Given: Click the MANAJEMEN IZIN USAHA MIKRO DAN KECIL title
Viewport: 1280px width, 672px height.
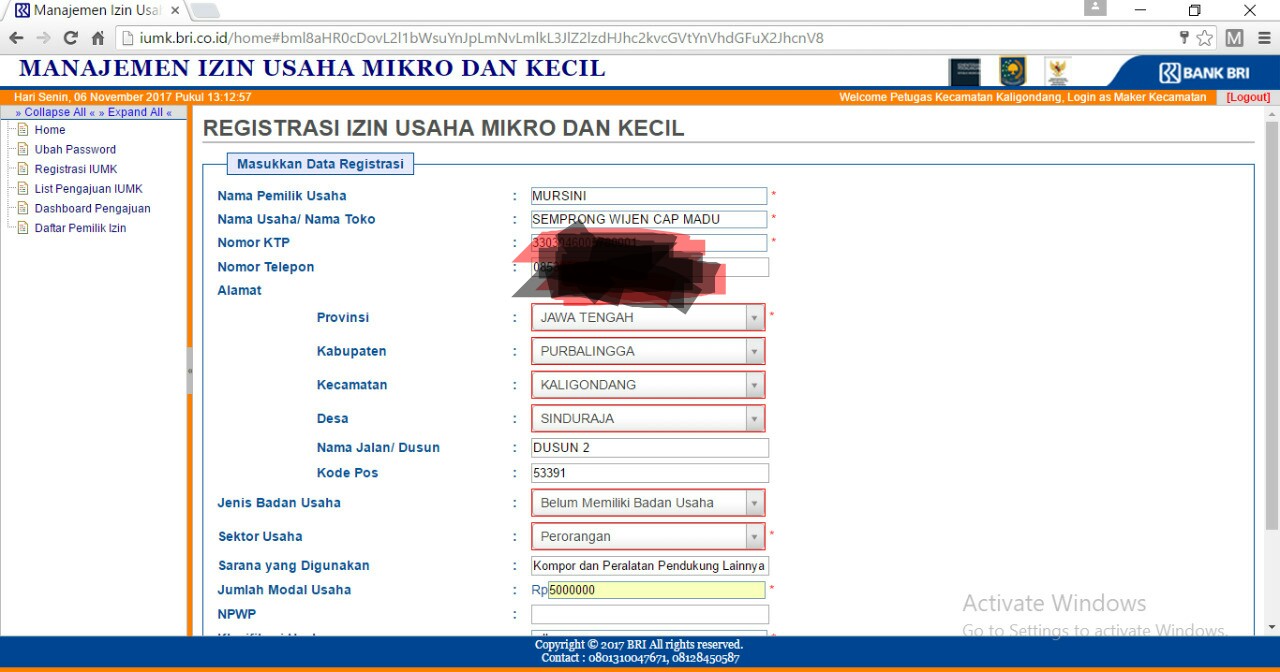Looking at the screenshot, I should click(312, 69).
